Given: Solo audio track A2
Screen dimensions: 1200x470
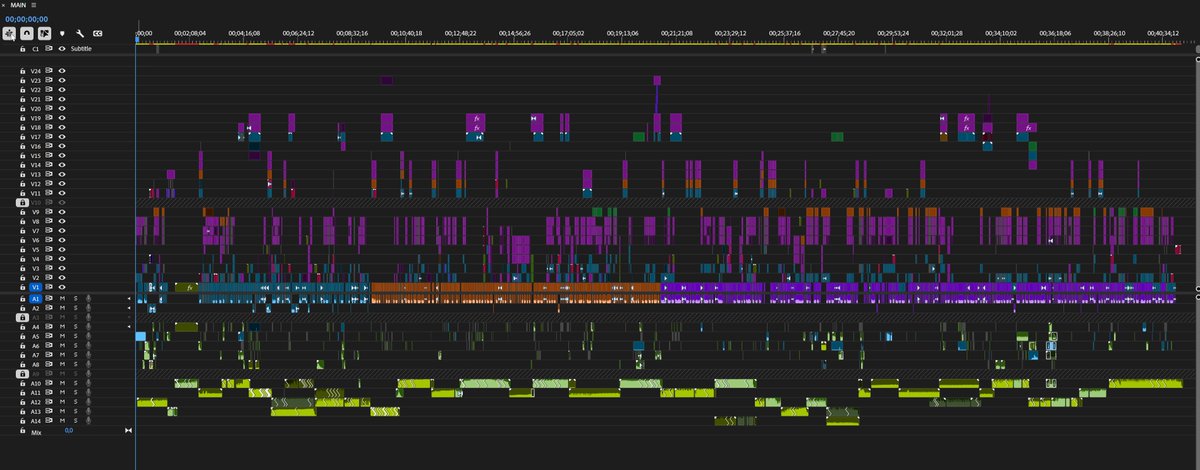Looking at the screenshot, I should (75, 308).
